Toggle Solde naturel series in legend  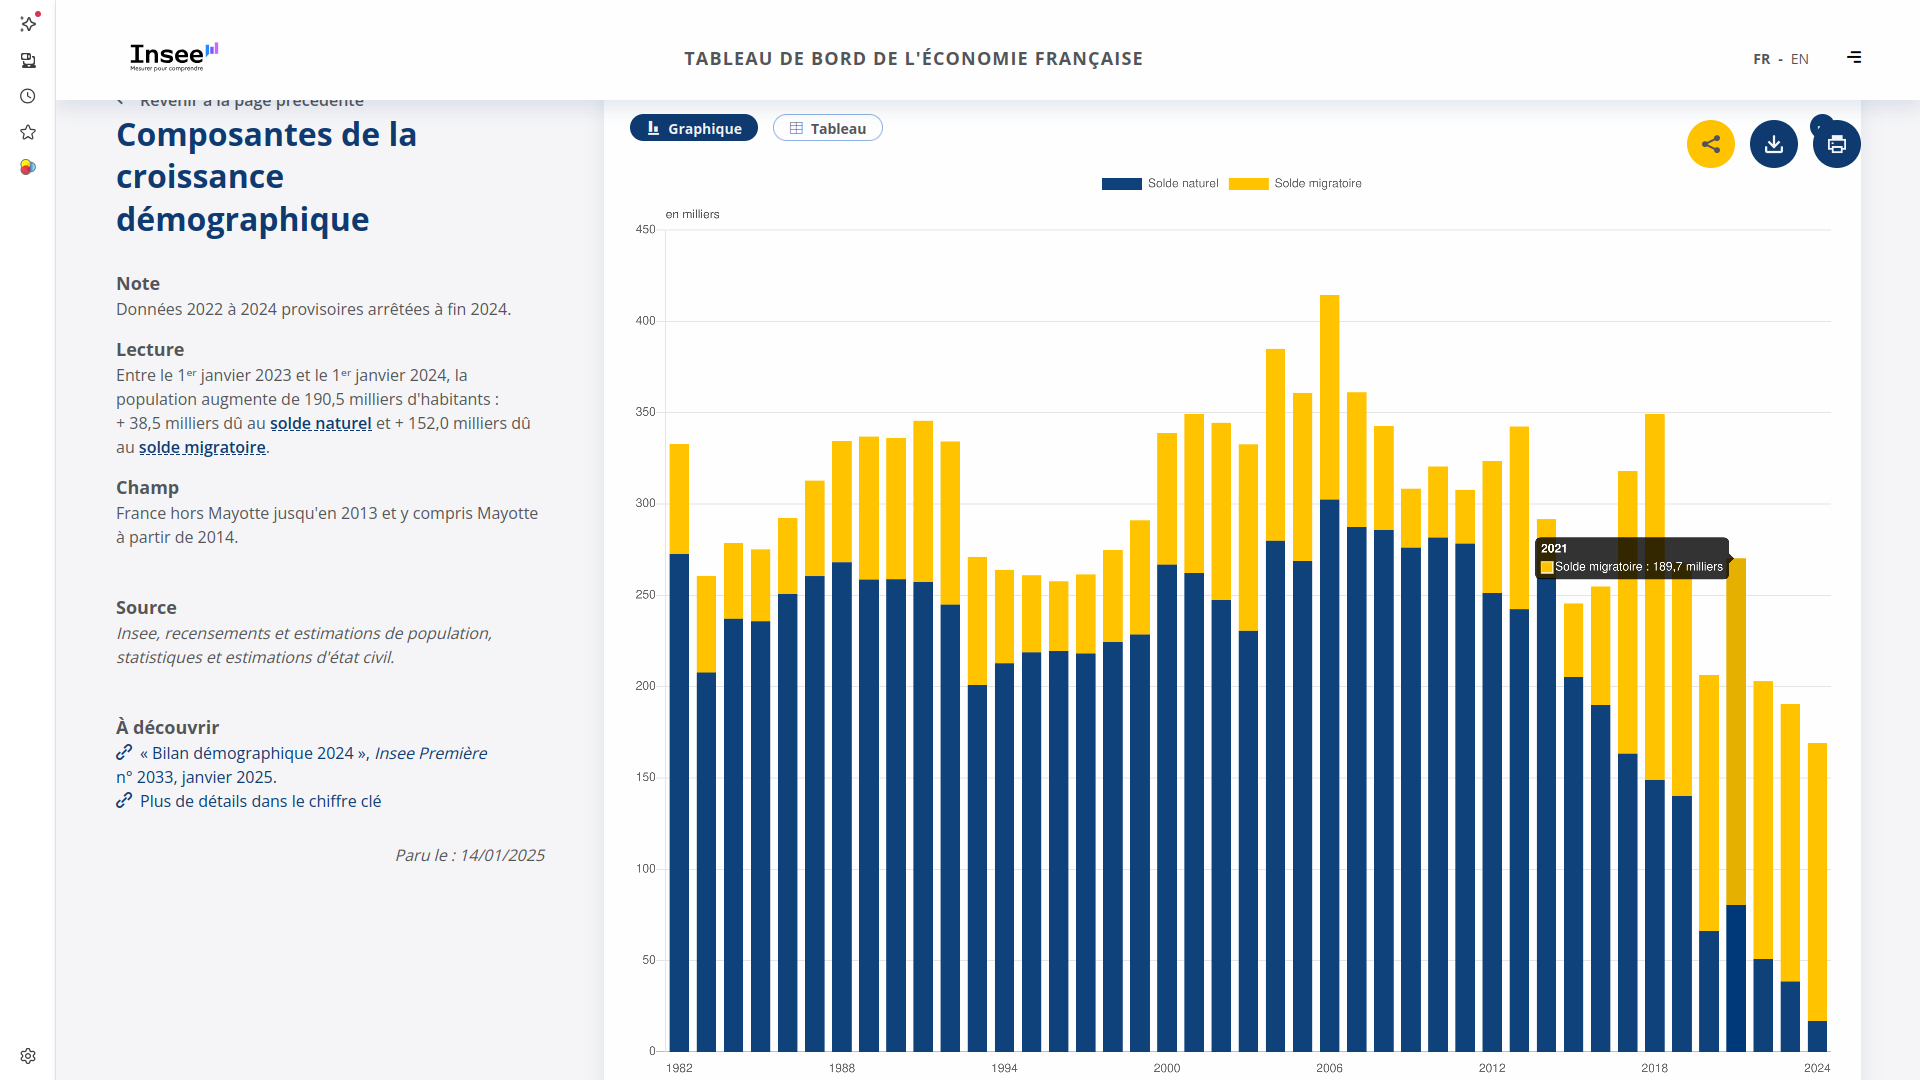click(1160, 184)
